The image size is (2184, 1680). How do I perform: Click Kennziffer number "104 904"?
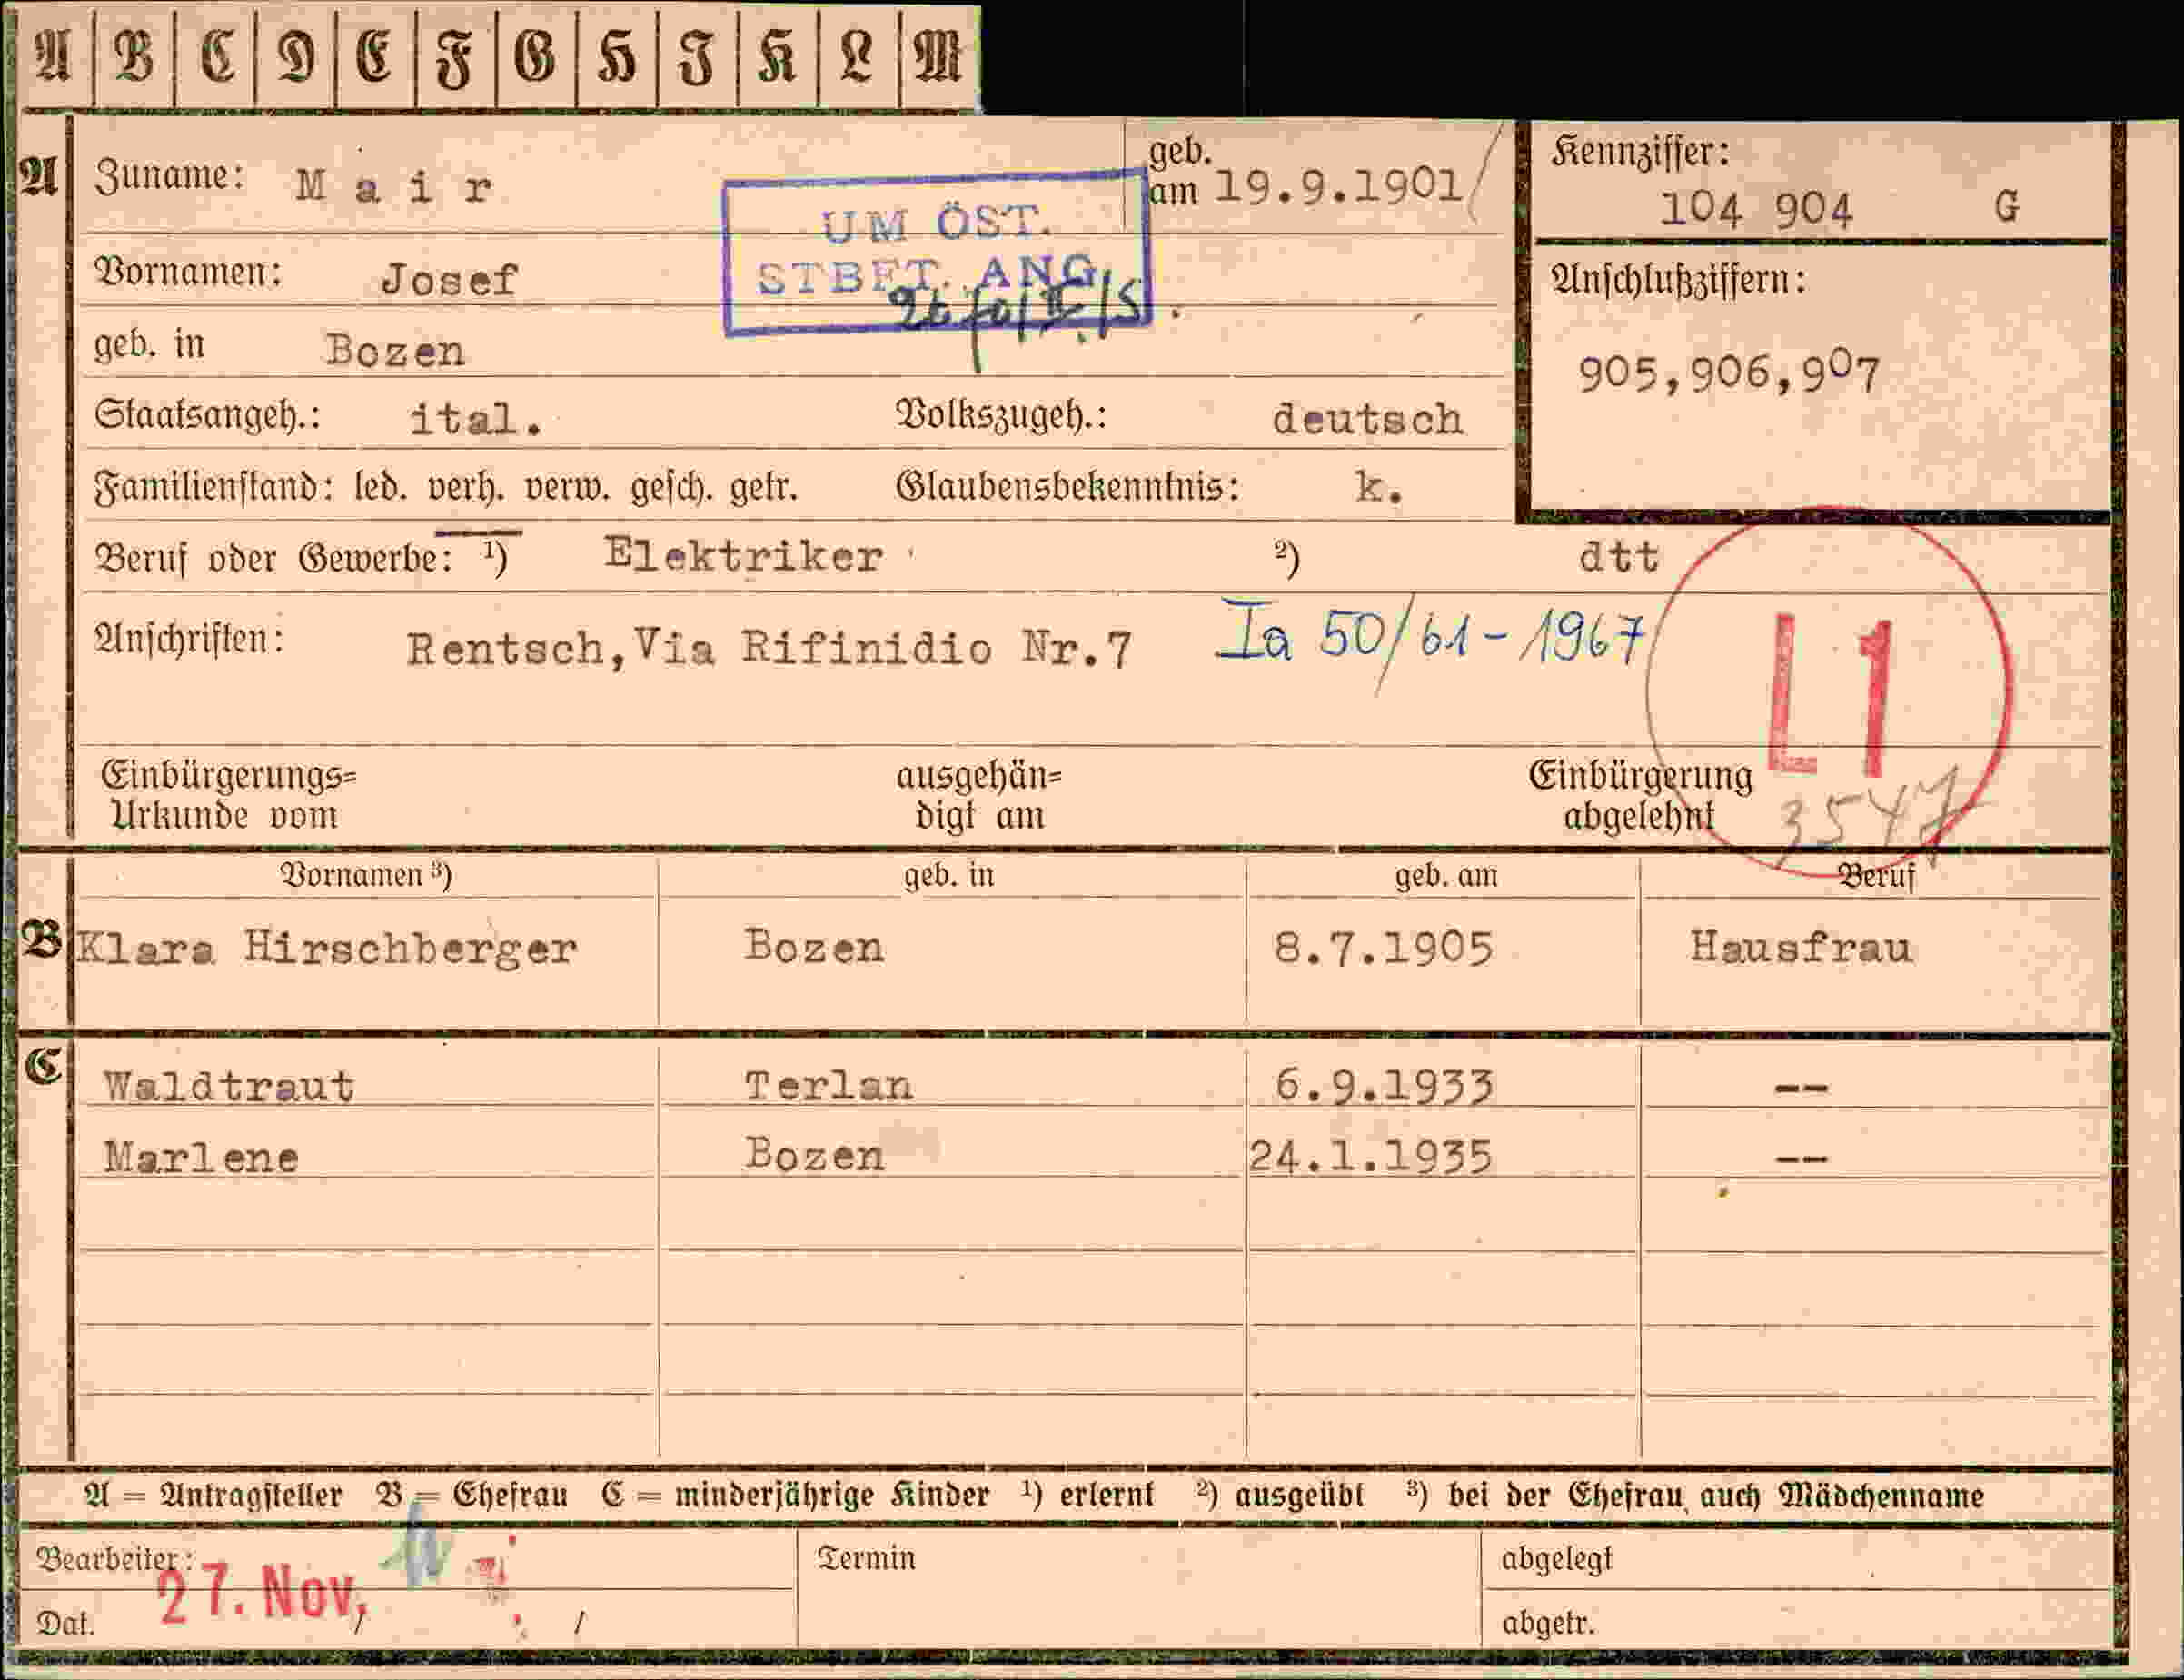click(1756, 210)
